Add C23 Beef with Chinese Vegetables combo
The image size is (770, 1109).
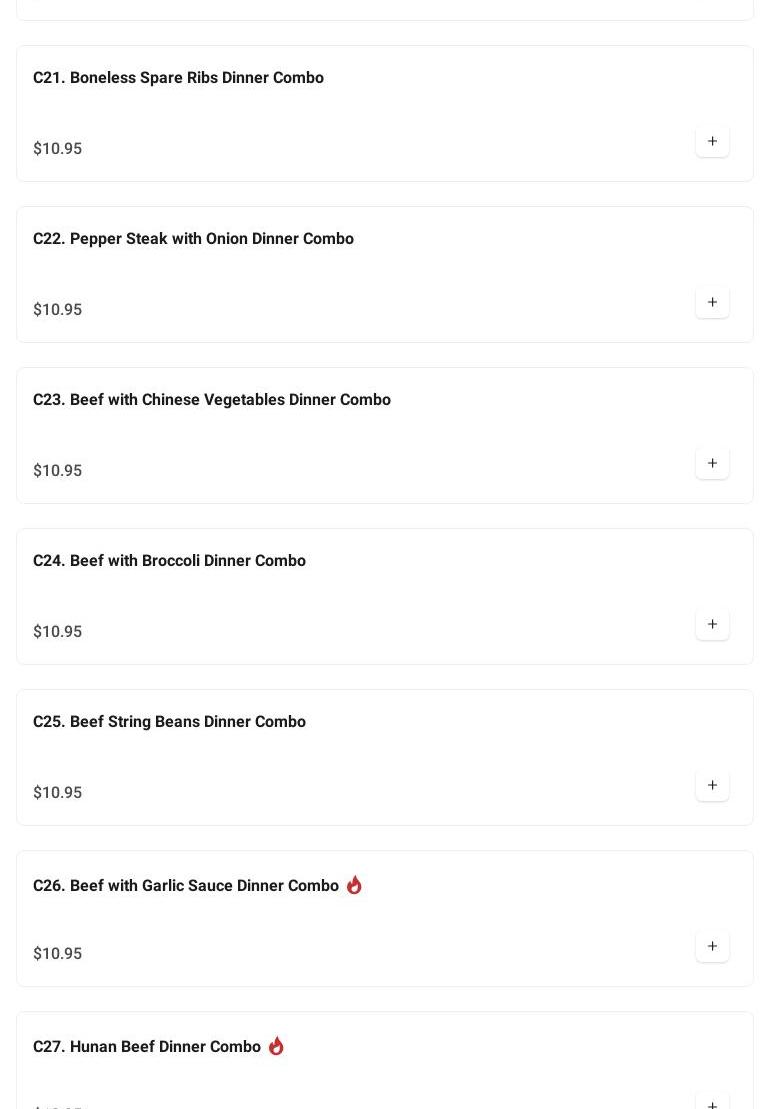(712, 464)
